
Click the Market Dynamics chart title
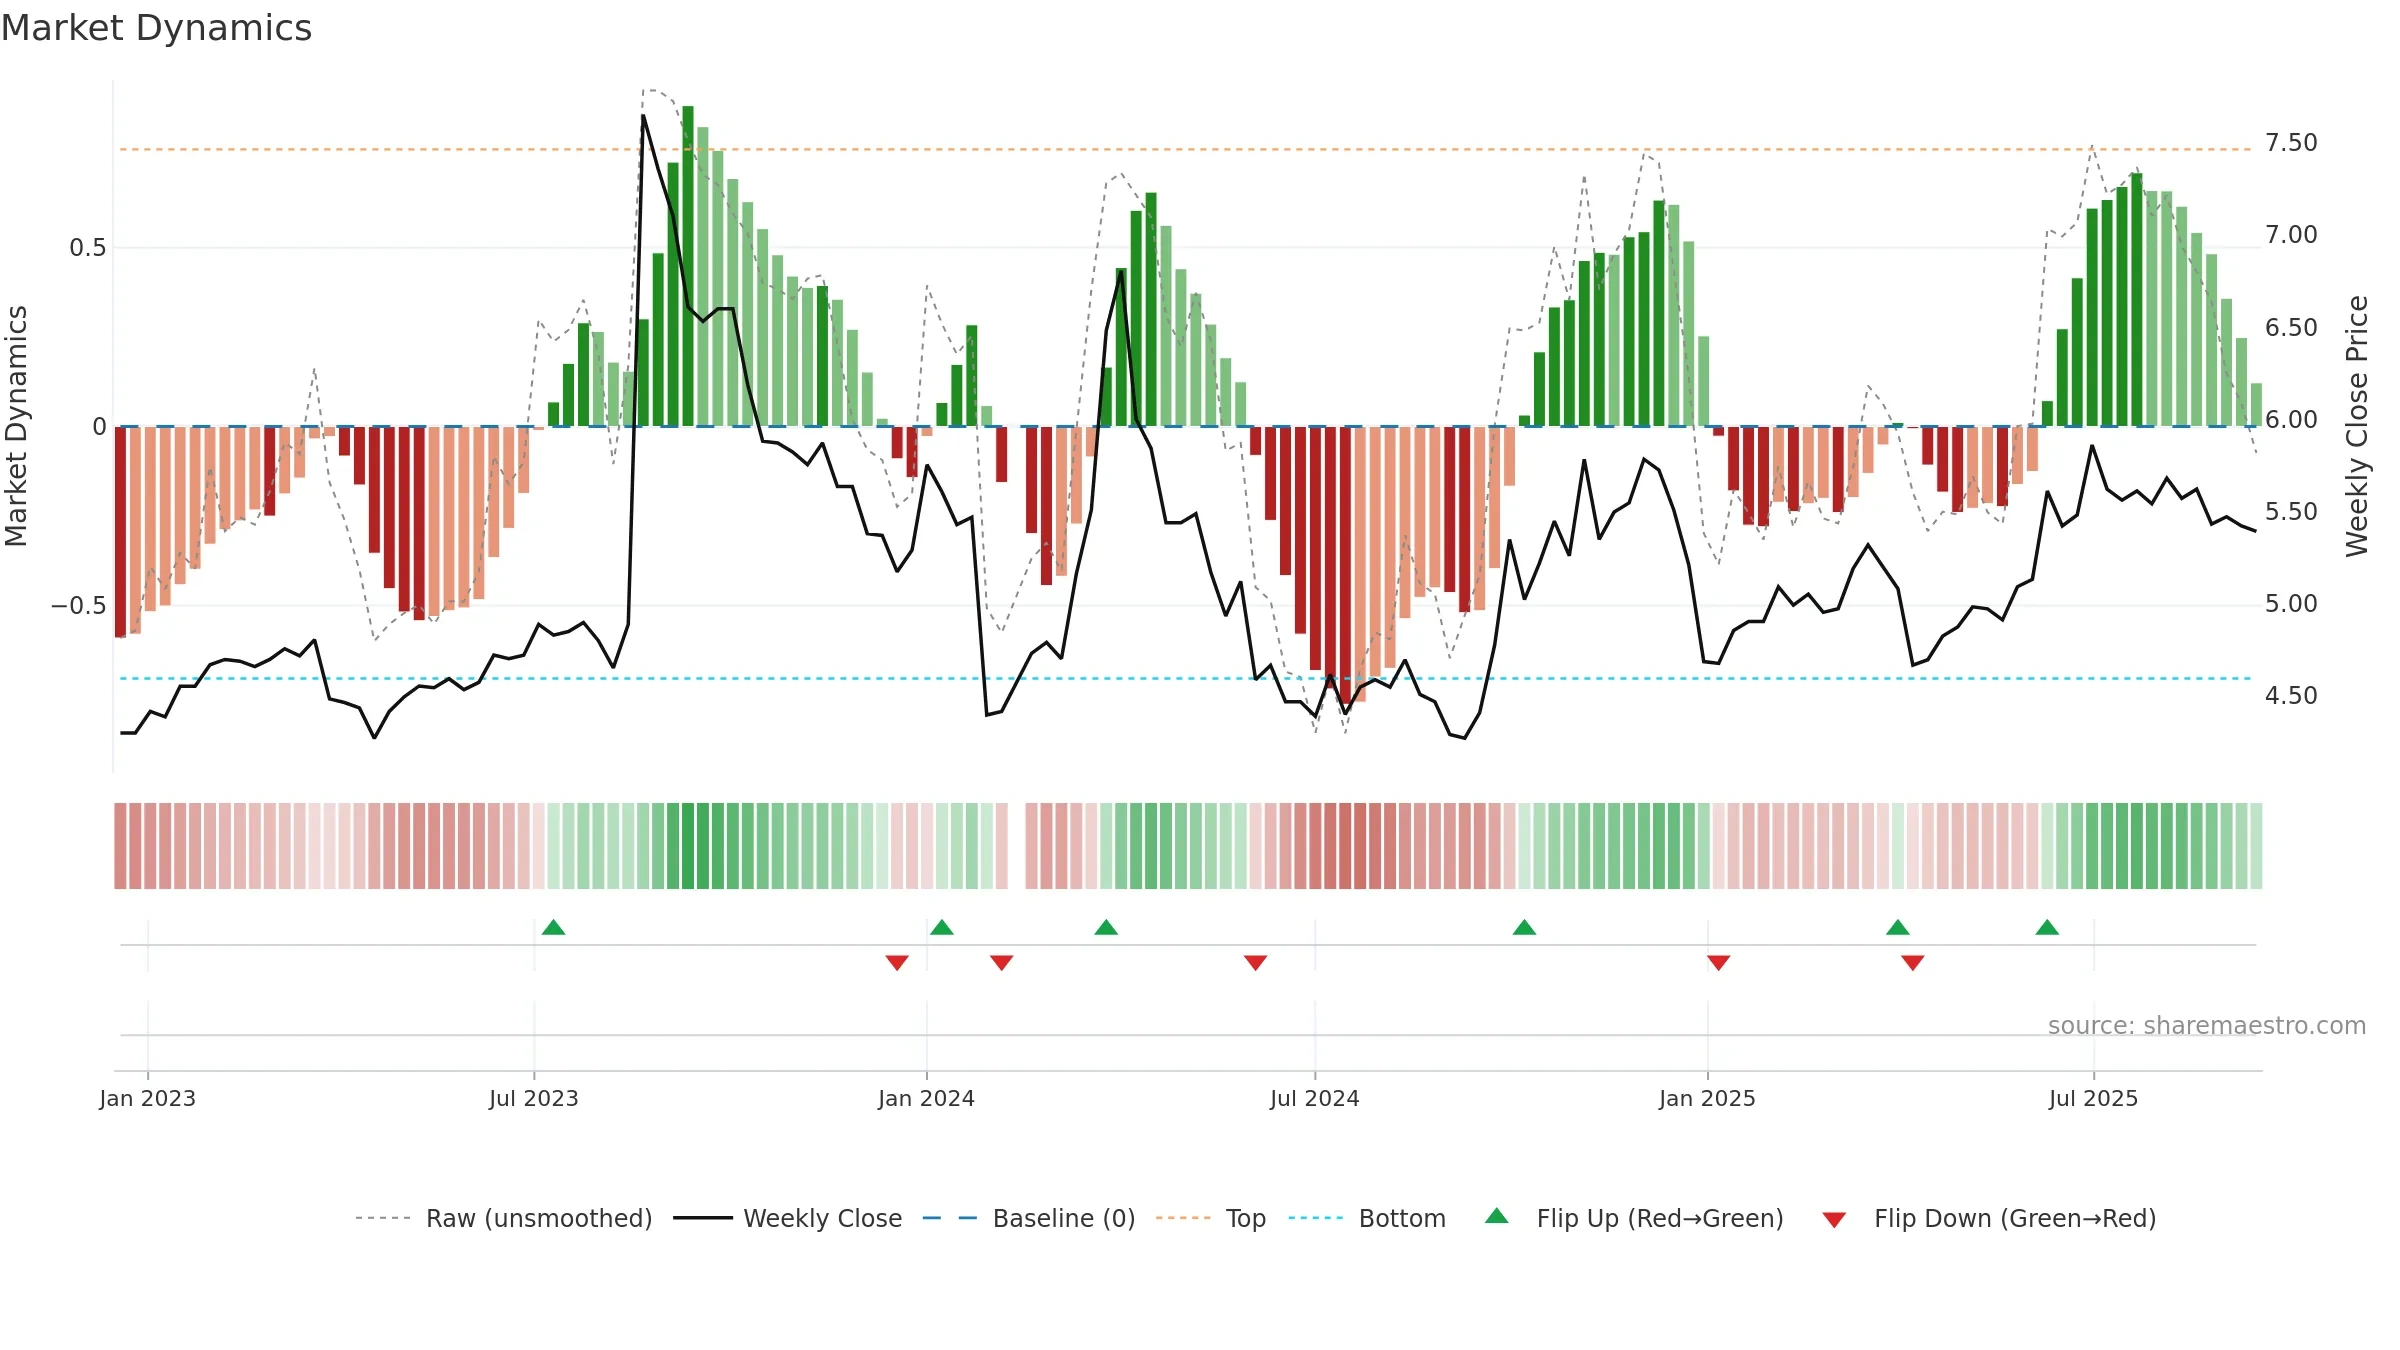click(x=156, y=28)
